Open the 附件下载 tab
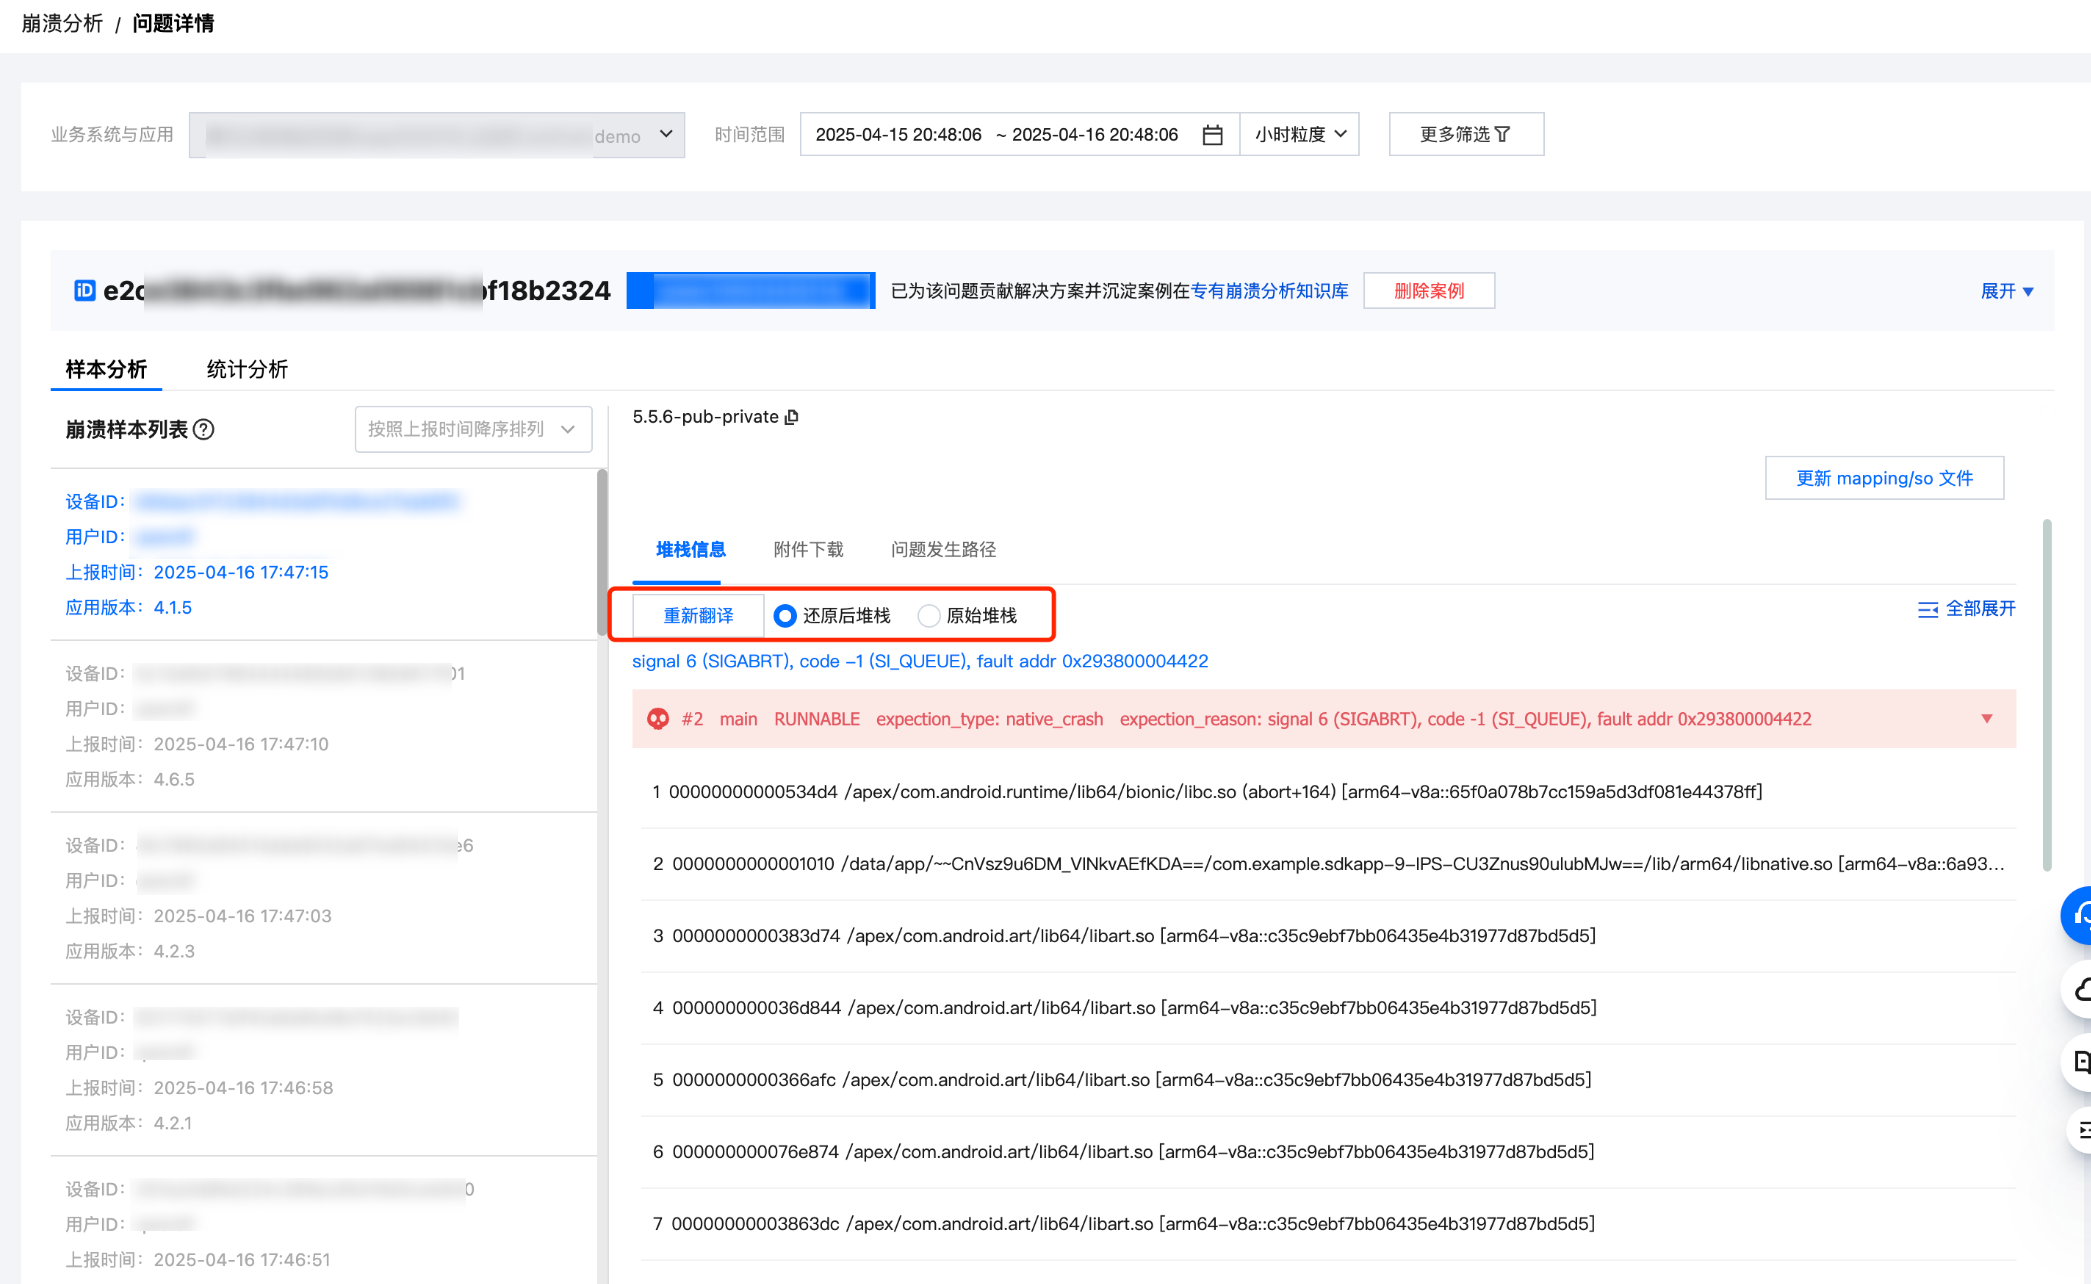This screenshot has width=2091, height=1284. pyautogui.click(x=808, y=549)
